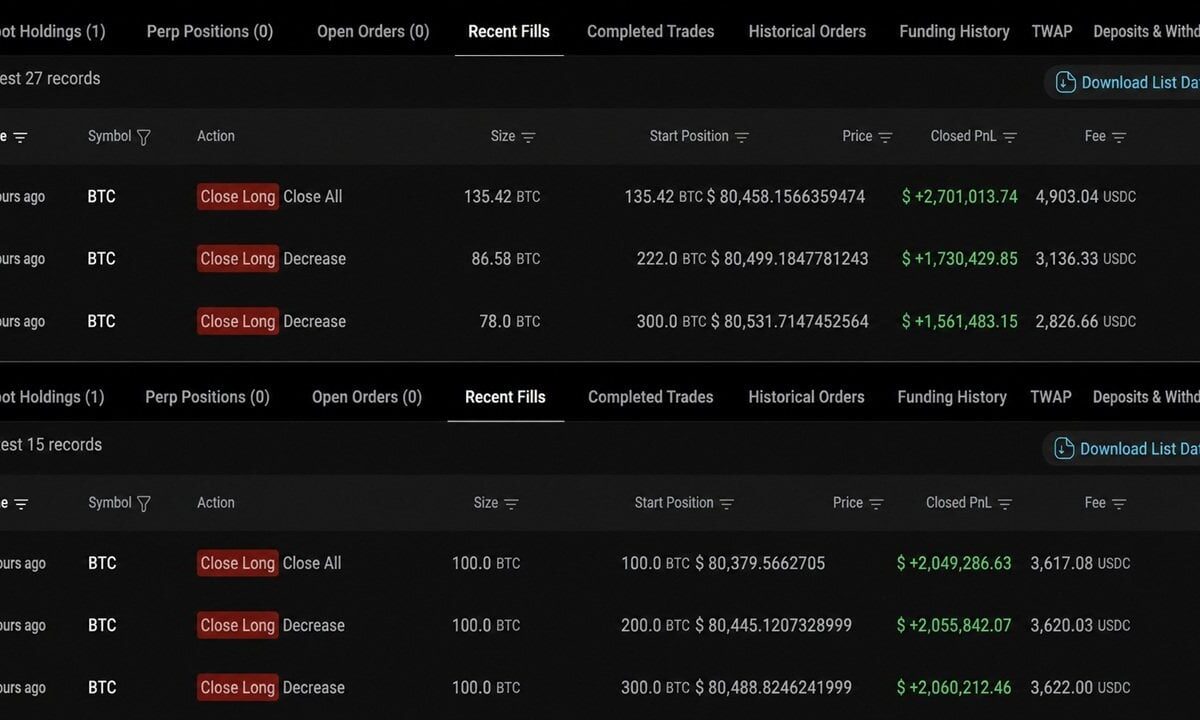Sort by Start Position in the top table
The height and width of the screenshot is (720, 1200).
coord(741,137)
